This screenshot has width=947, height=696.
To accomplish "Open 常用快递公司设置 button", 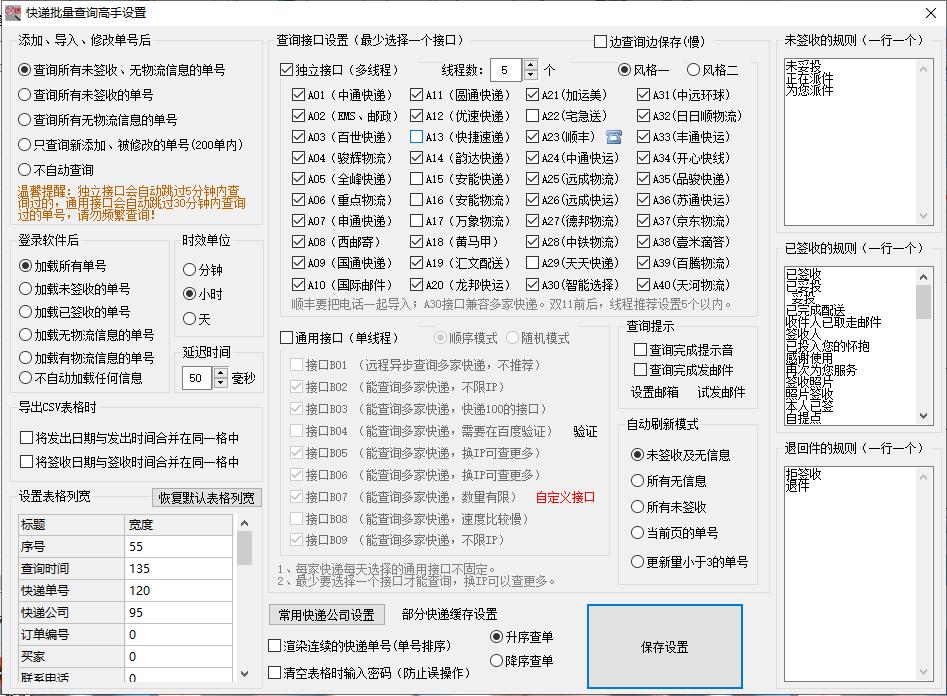I will [x=326, y=615].
